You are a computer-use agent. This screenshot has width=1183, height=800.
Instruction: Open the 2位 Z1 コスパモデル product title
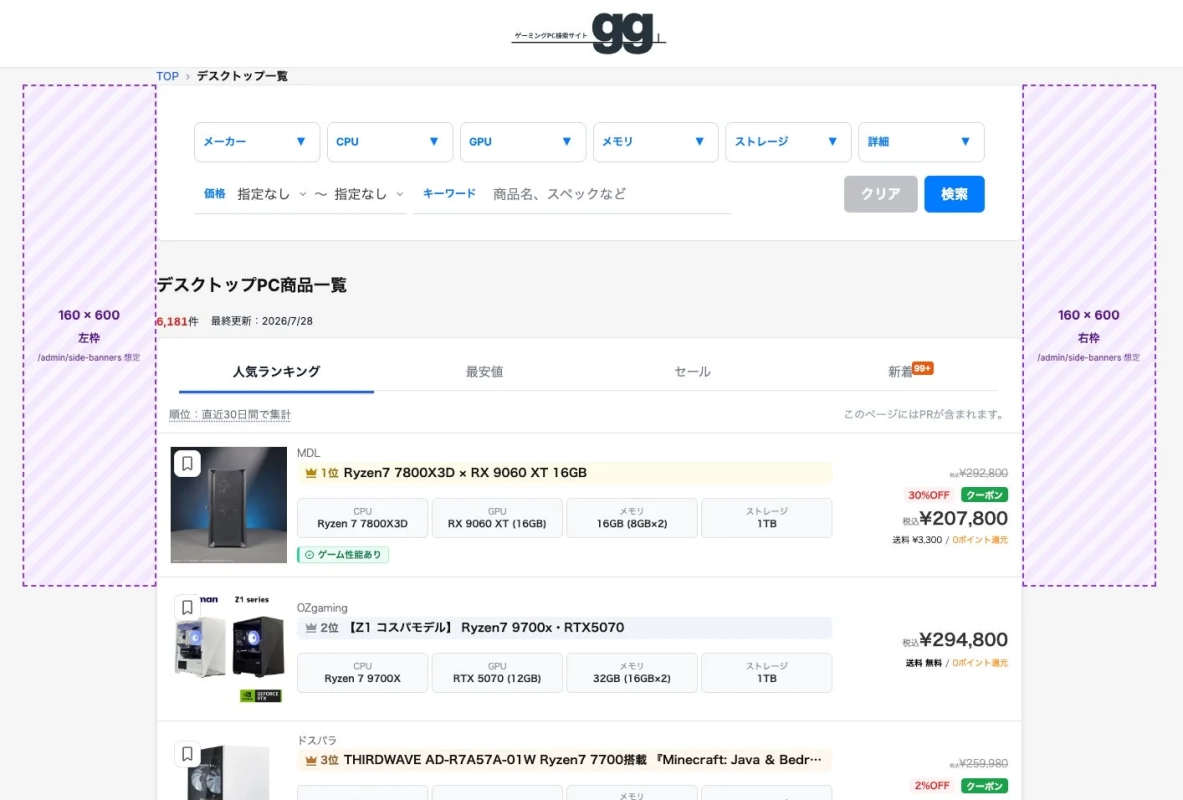pyautogui.click(x=486, y=628)
